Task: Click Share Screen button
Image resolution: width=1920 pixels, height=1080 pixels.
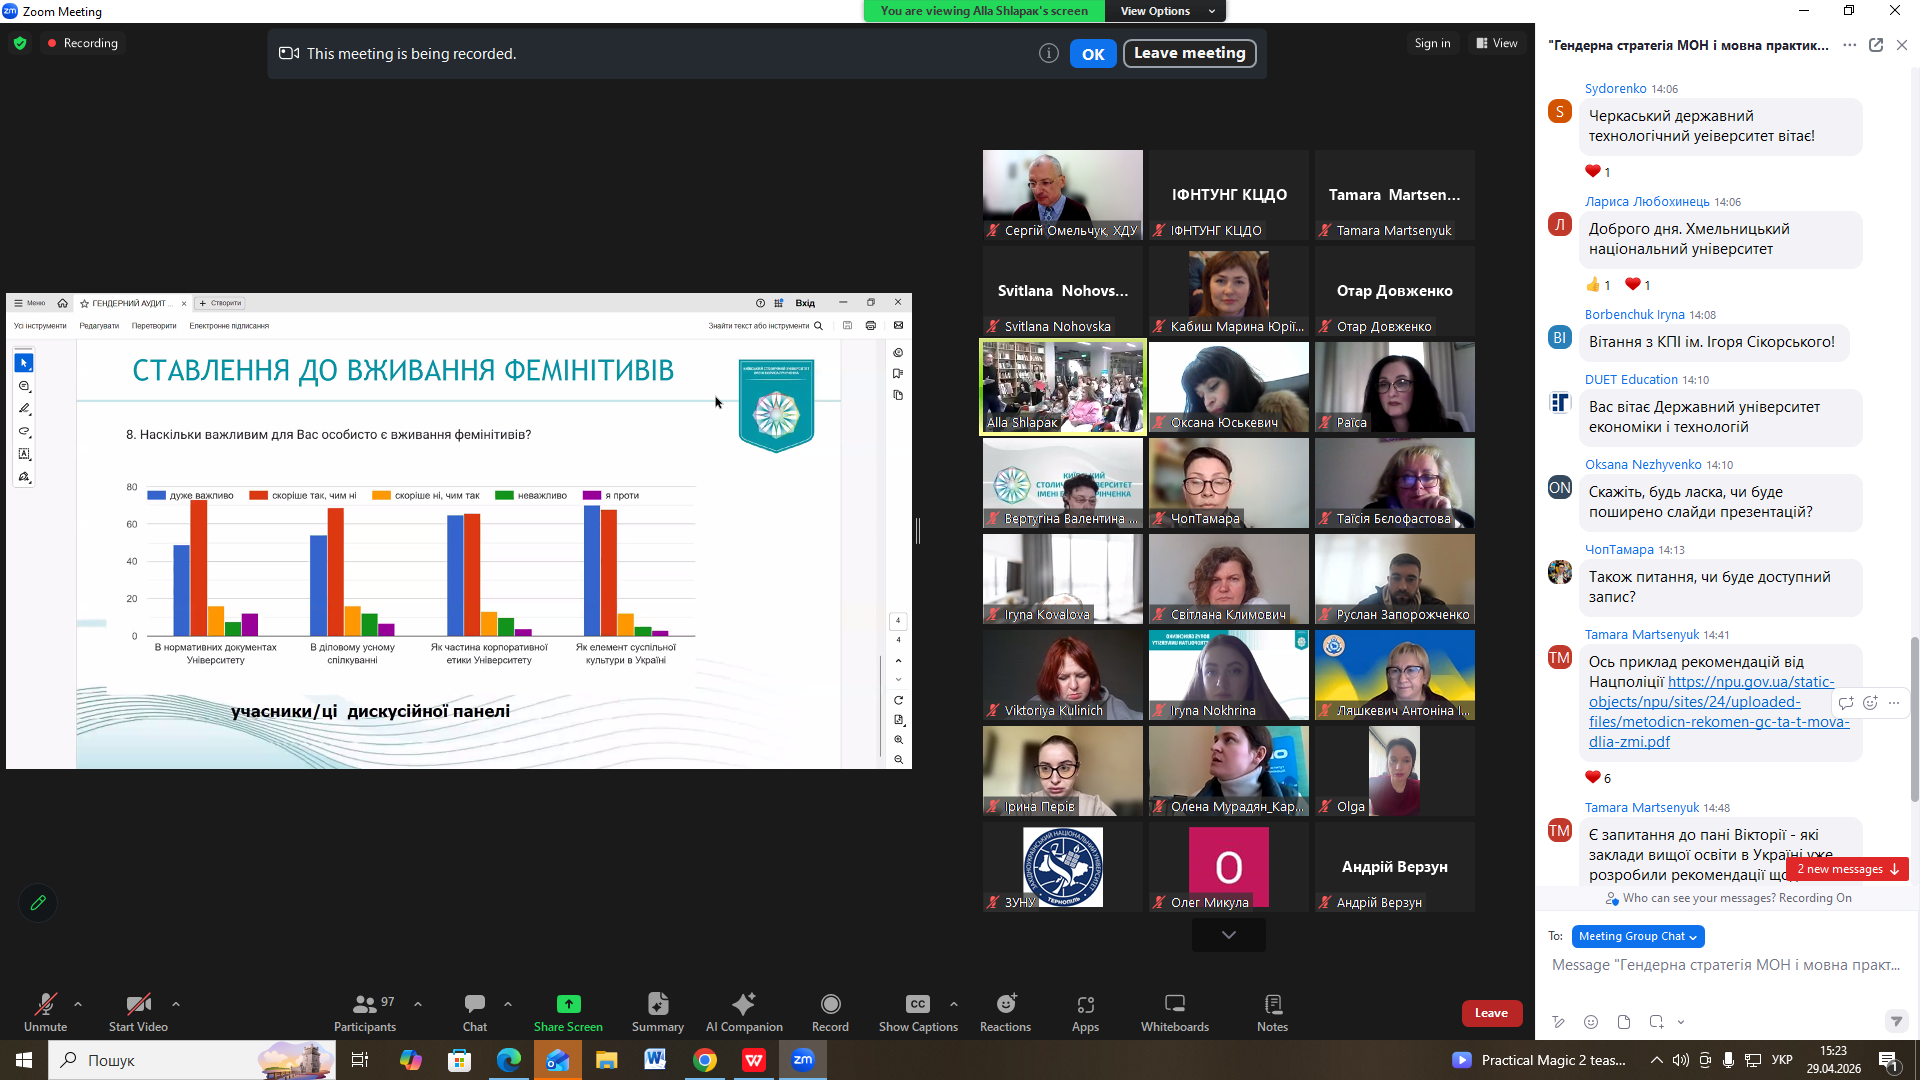Action: pos(568,1012)
